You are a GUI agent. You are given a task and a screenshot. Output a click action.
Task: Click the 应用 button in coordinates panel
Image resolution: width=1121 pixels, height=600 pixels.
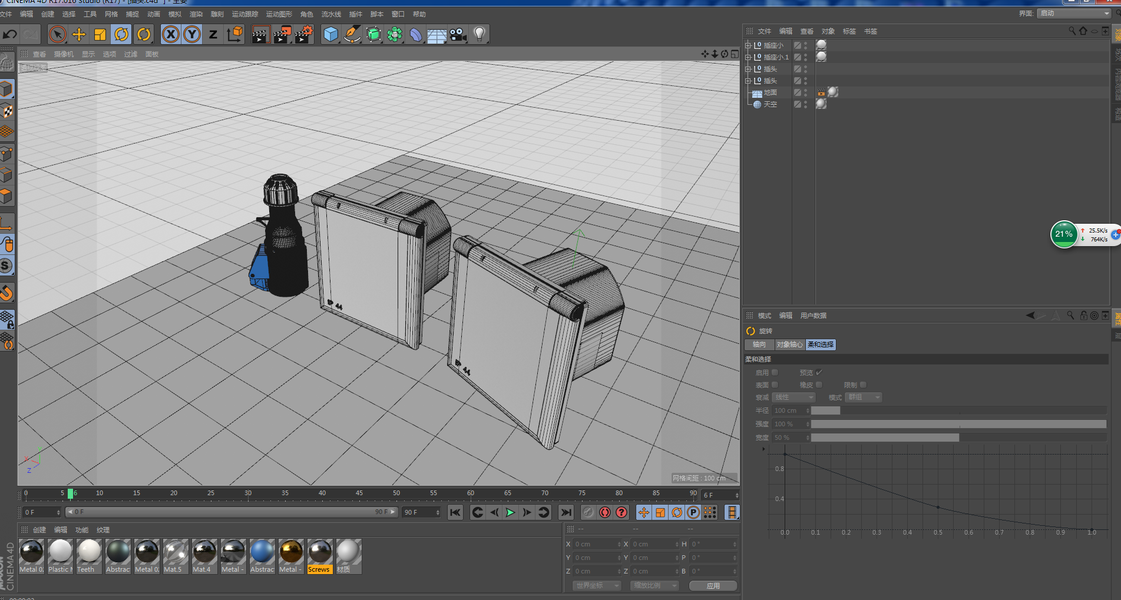tap(713, 585)
